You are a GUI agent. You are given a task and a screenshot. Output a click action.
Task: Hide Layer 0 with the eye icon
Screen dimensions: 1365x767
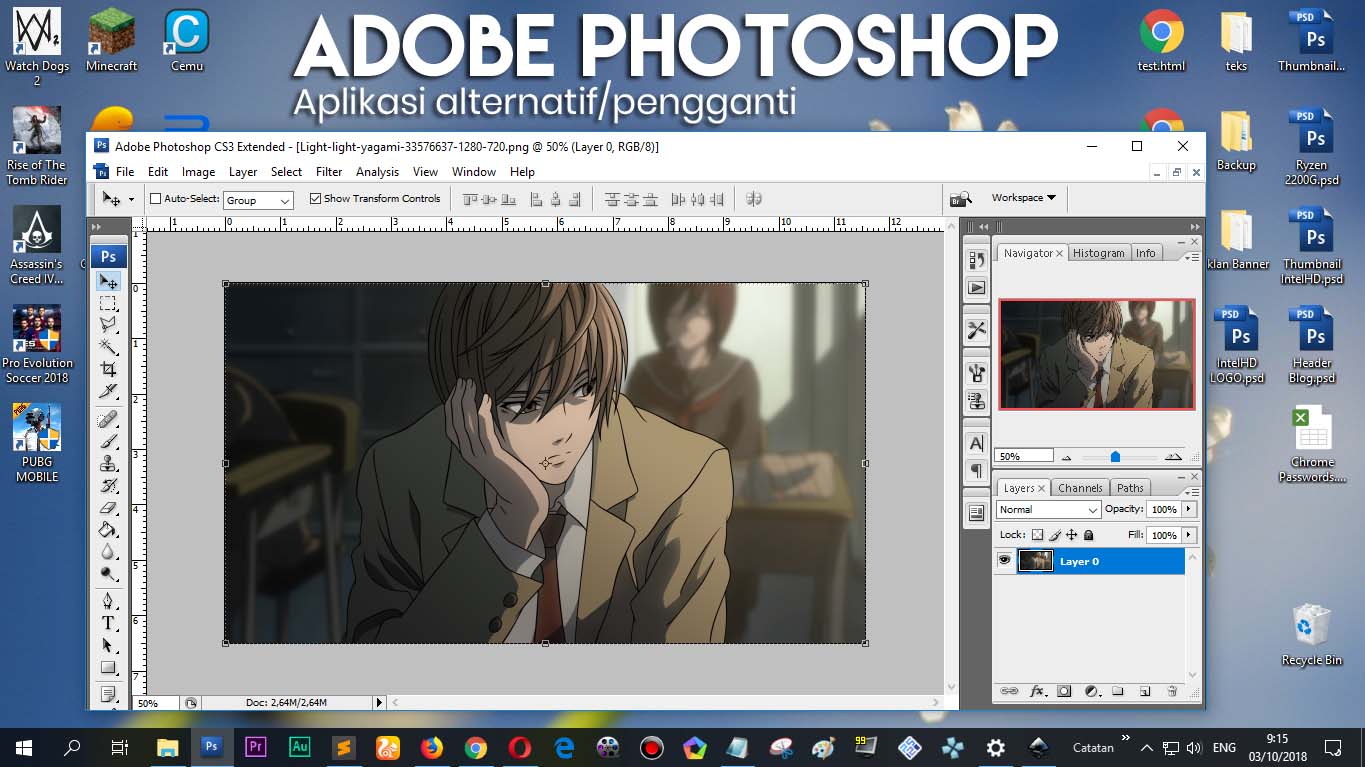click(1004, 561)
